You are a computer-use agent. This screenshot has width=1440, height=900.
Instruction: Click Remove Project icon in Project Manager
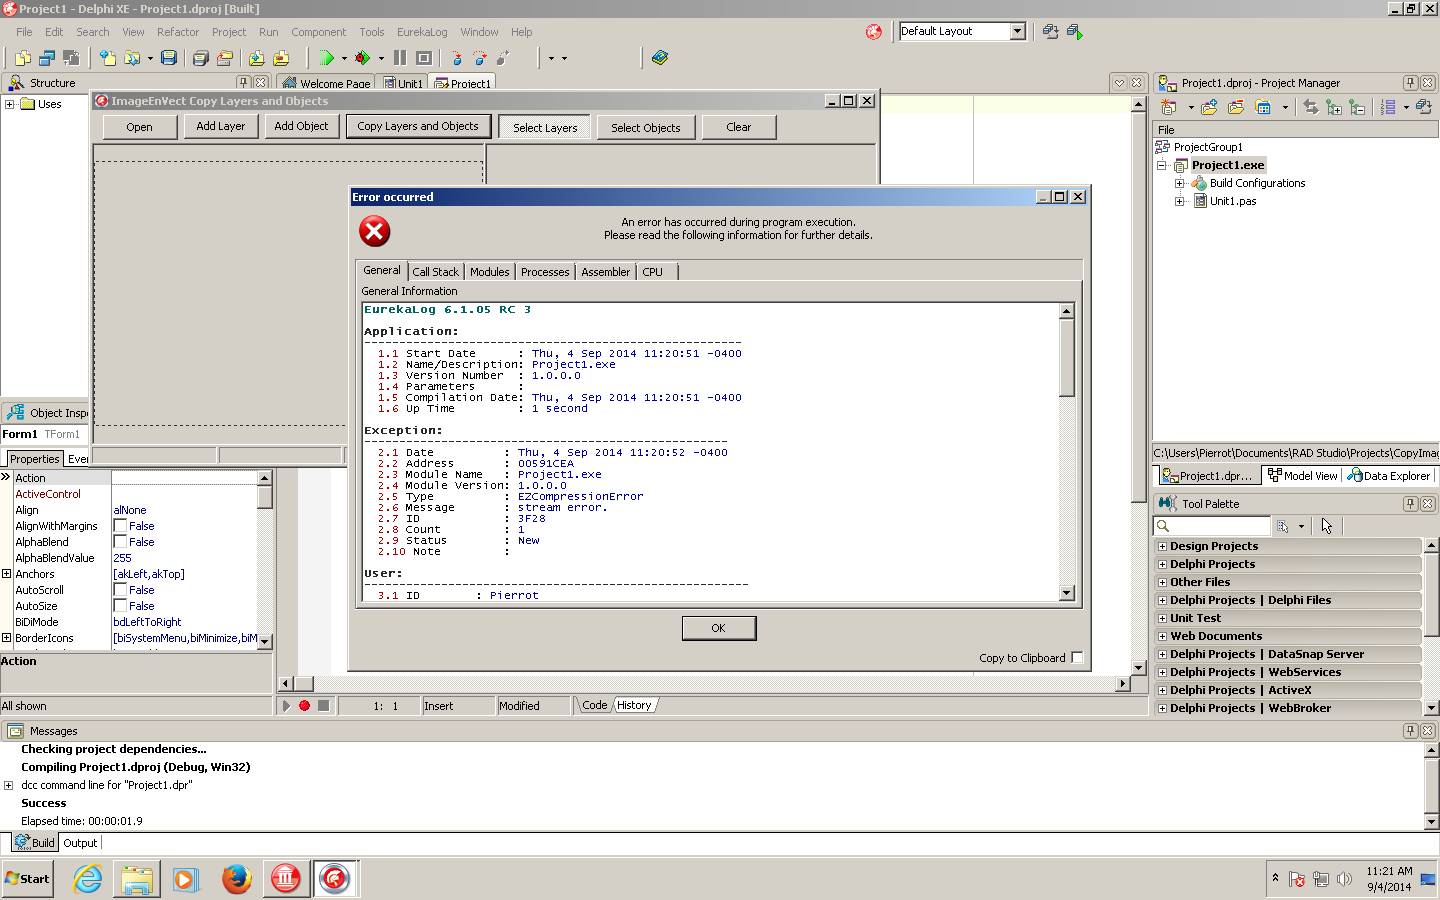(x=1236, y=107)
